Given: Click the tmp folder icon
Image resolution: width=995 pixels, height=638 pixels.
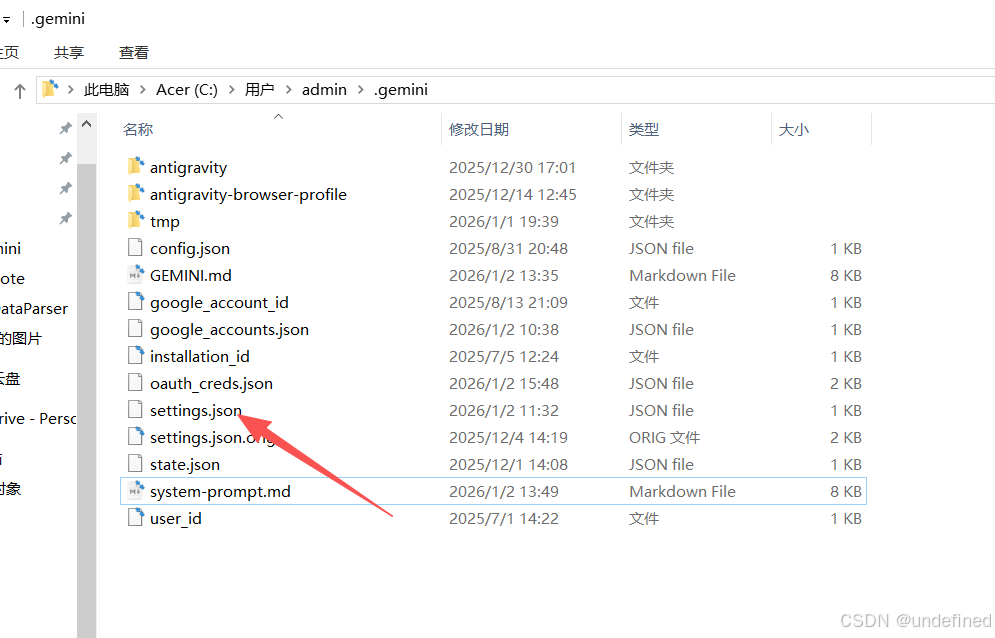Looking at the screenshot, I should pyautogui.click(x=135, y=220).
